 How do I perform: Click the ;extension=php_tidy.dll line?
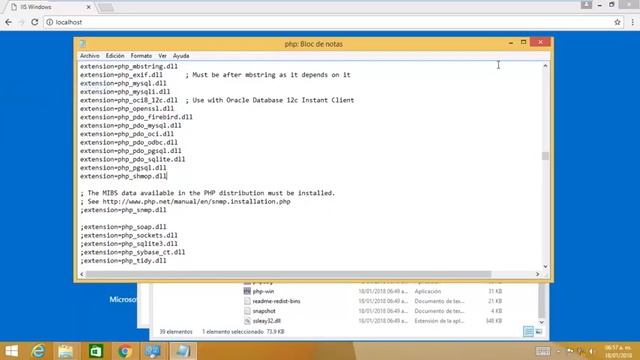click(x=123, y=261)
